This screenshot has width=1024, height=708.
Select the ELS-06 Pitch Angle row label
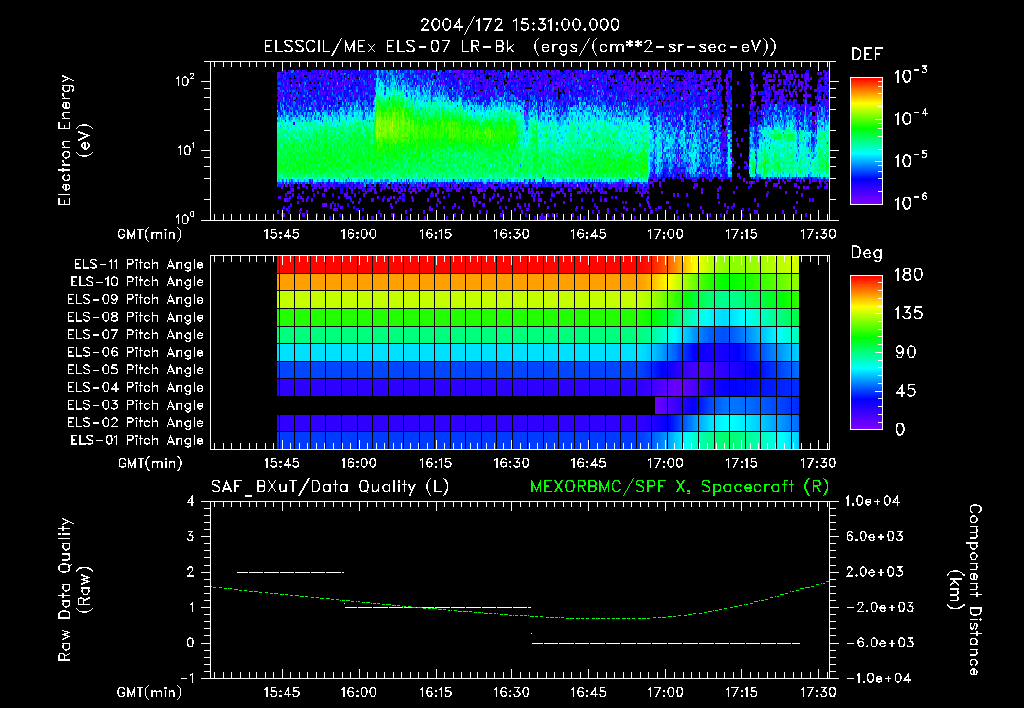click(x=135, y=353)
